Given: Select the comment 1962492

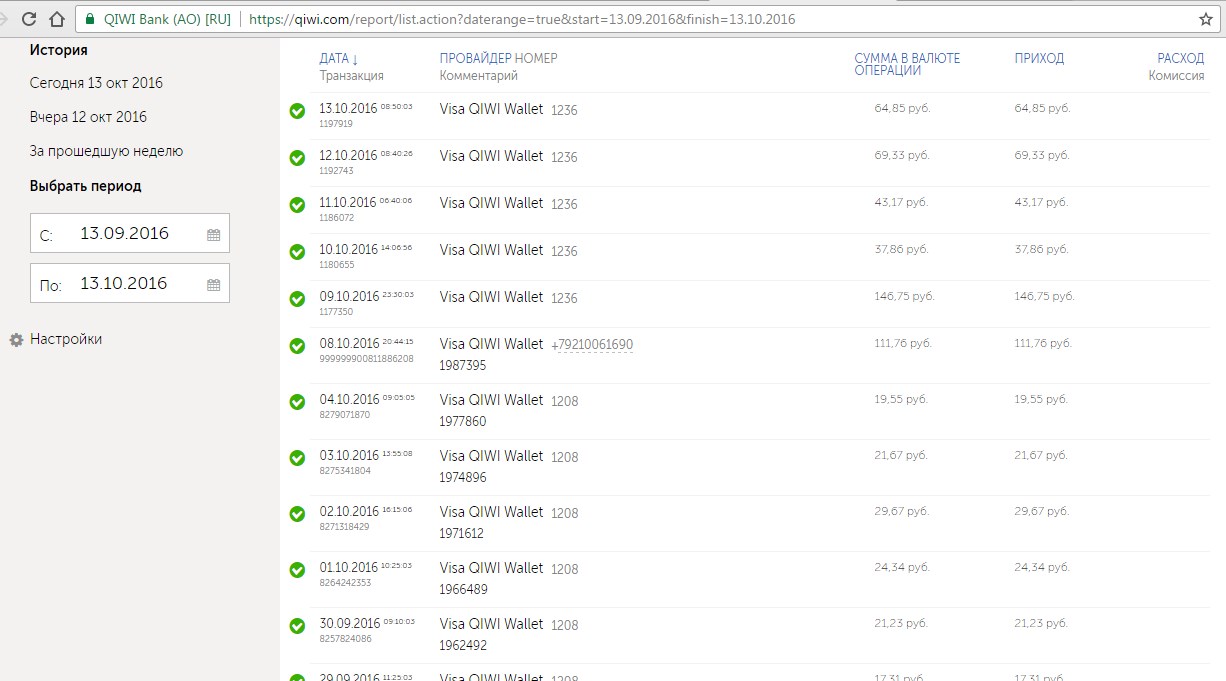Looking at the screenshot, I should (x=463, y=646).
